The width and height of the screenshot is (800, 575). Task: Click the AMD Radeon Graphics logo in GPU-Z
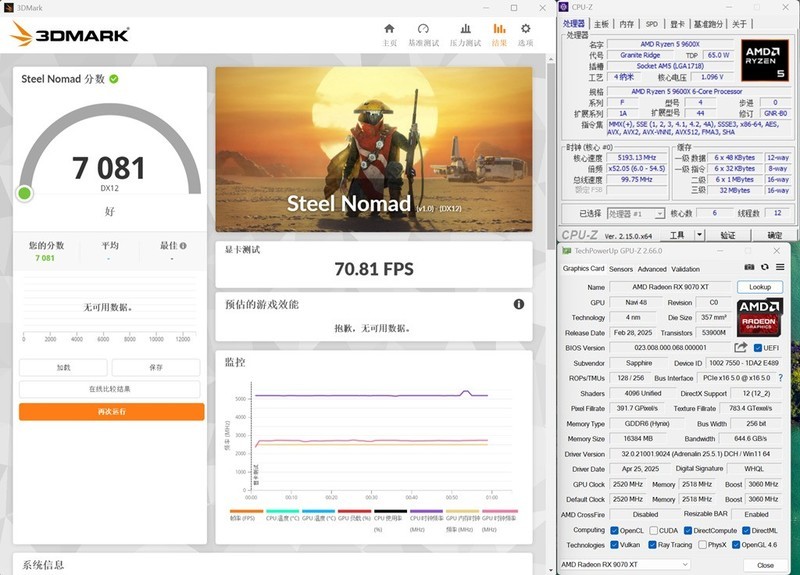759,318
